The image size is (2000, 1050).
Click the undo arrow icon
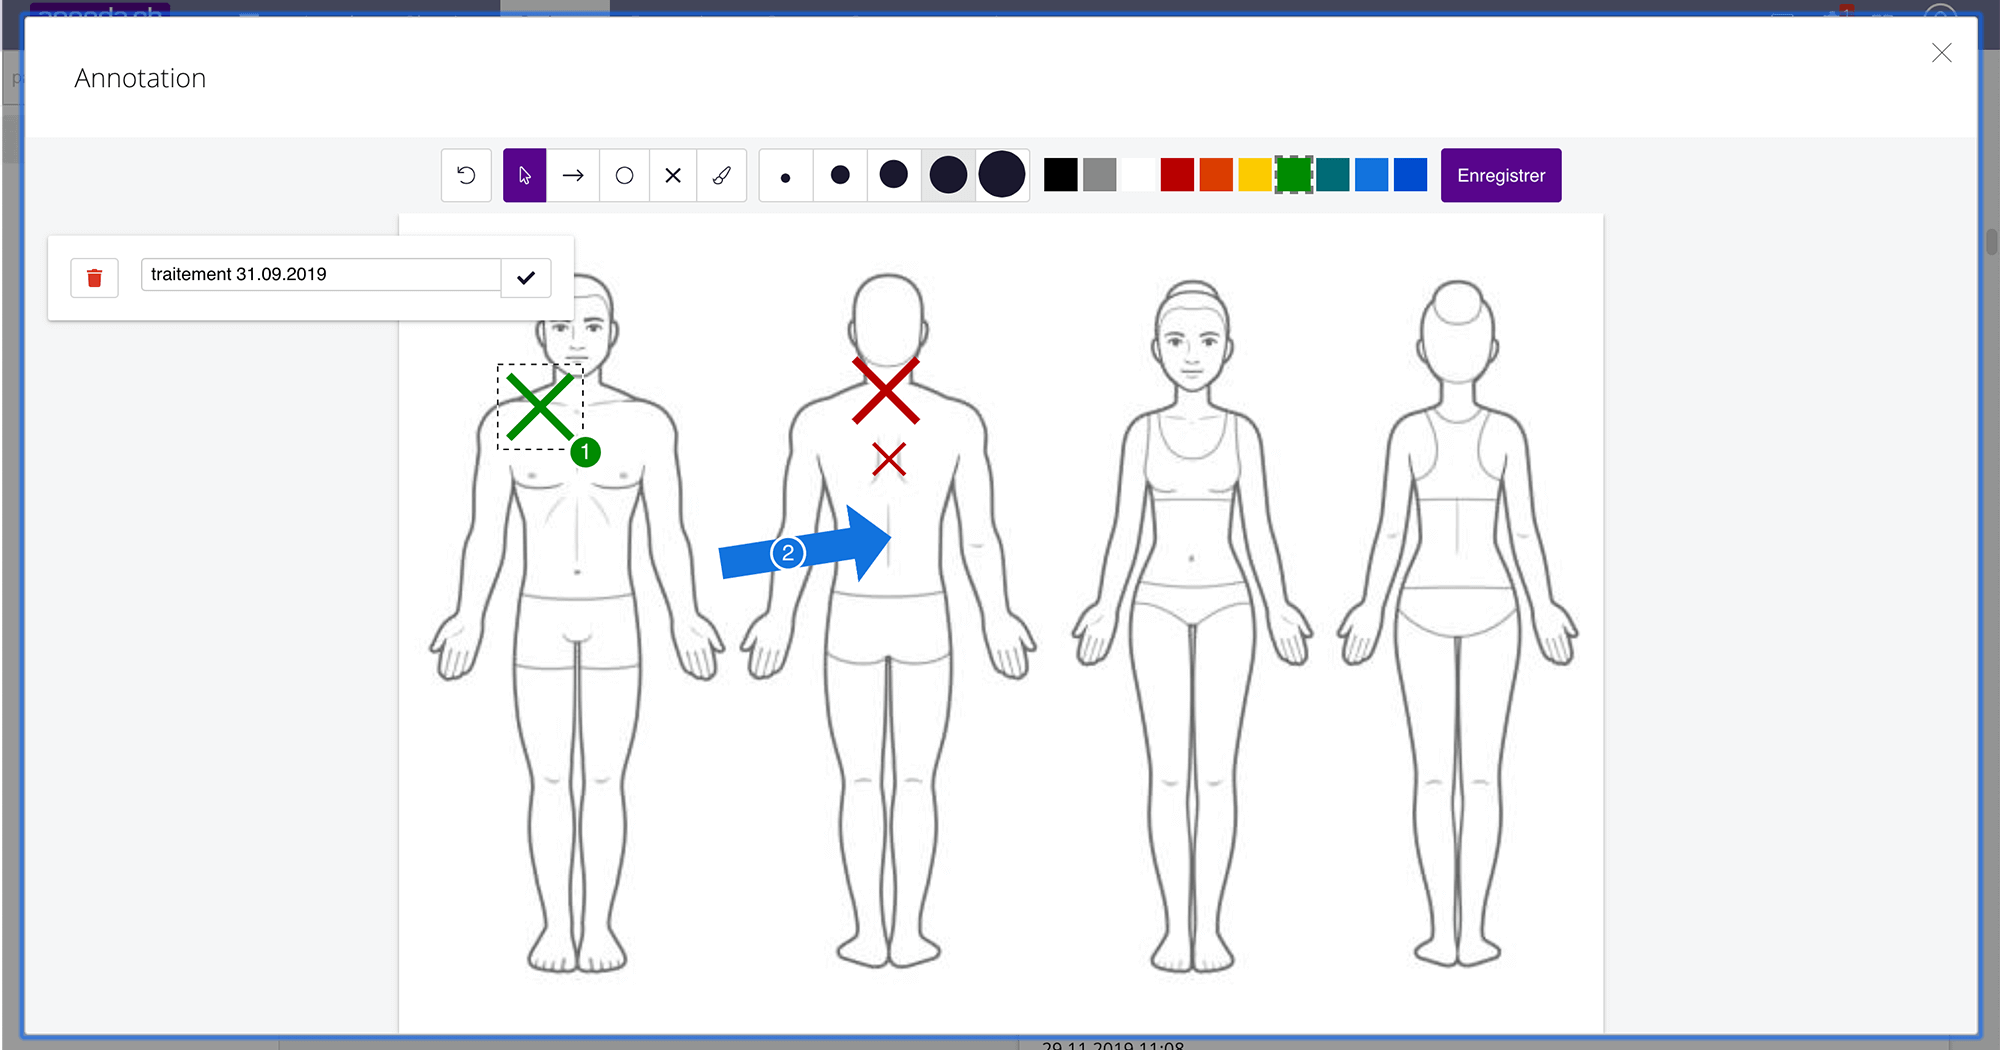(x=466, y=176)
